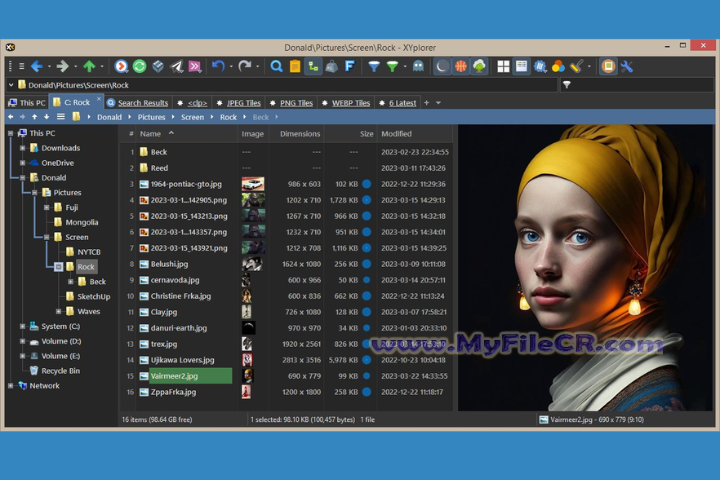Click the blue F font icon

pos(349,67)
